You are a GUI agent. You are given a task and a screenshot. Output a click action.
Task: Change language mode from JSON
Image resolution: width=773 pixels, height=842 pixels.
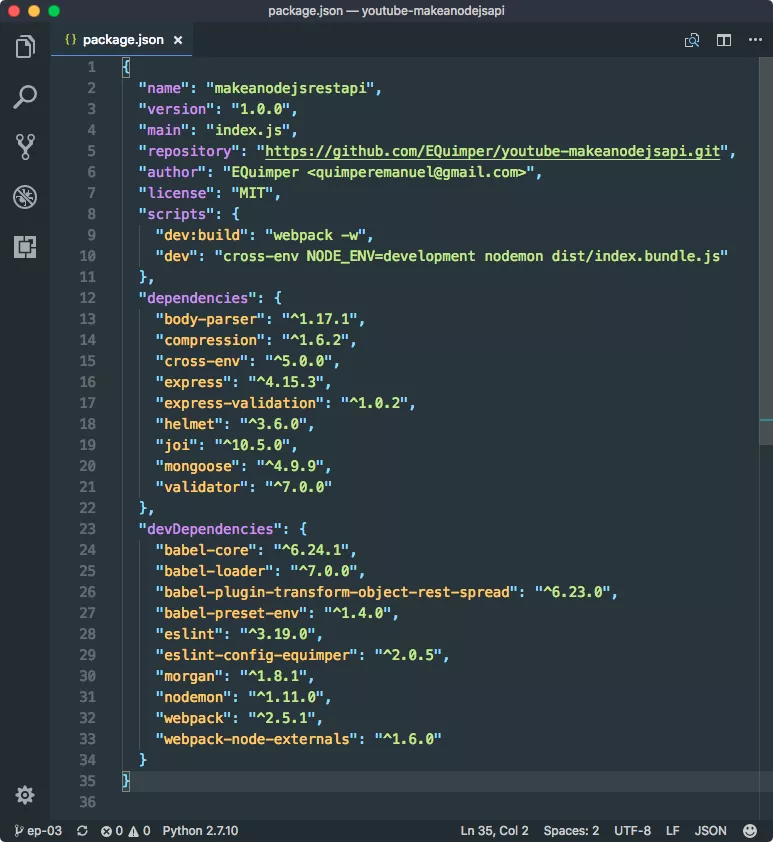pyautogui.click(x=710, y=831)
